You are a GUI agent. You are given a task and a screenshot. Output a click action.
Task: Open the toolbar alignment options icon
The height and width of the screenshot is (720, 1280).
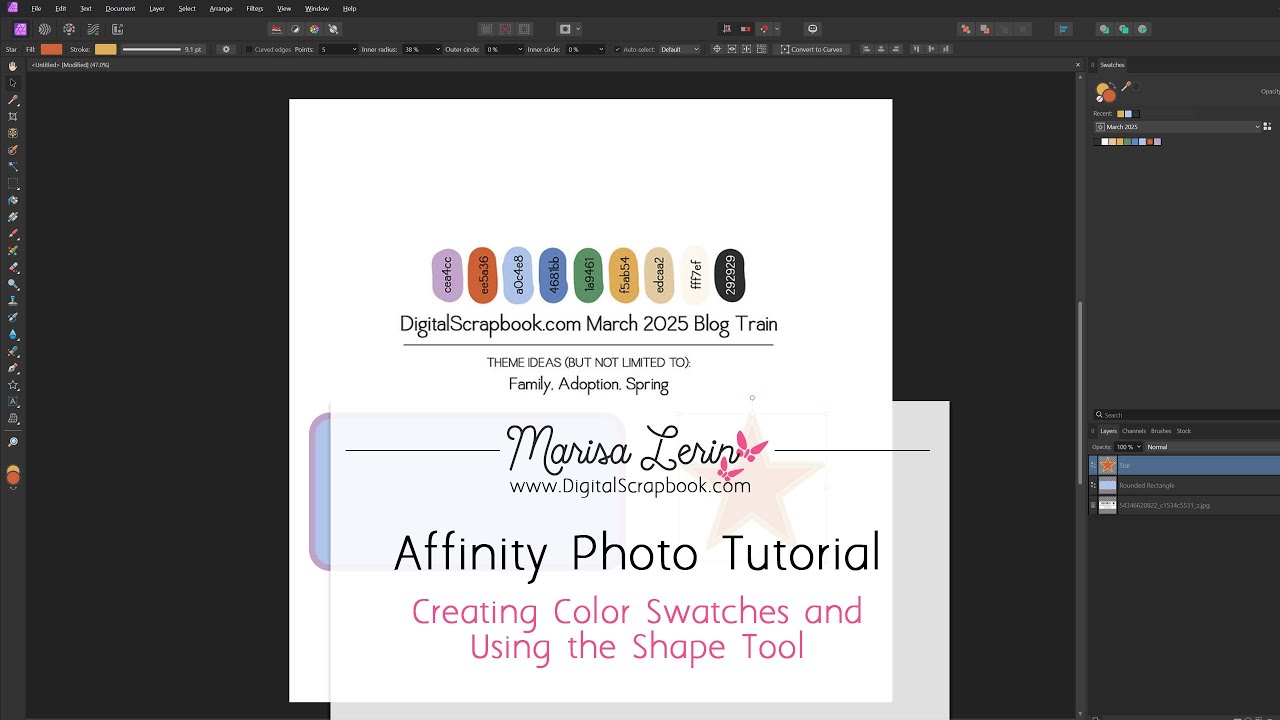(1064, 29)
